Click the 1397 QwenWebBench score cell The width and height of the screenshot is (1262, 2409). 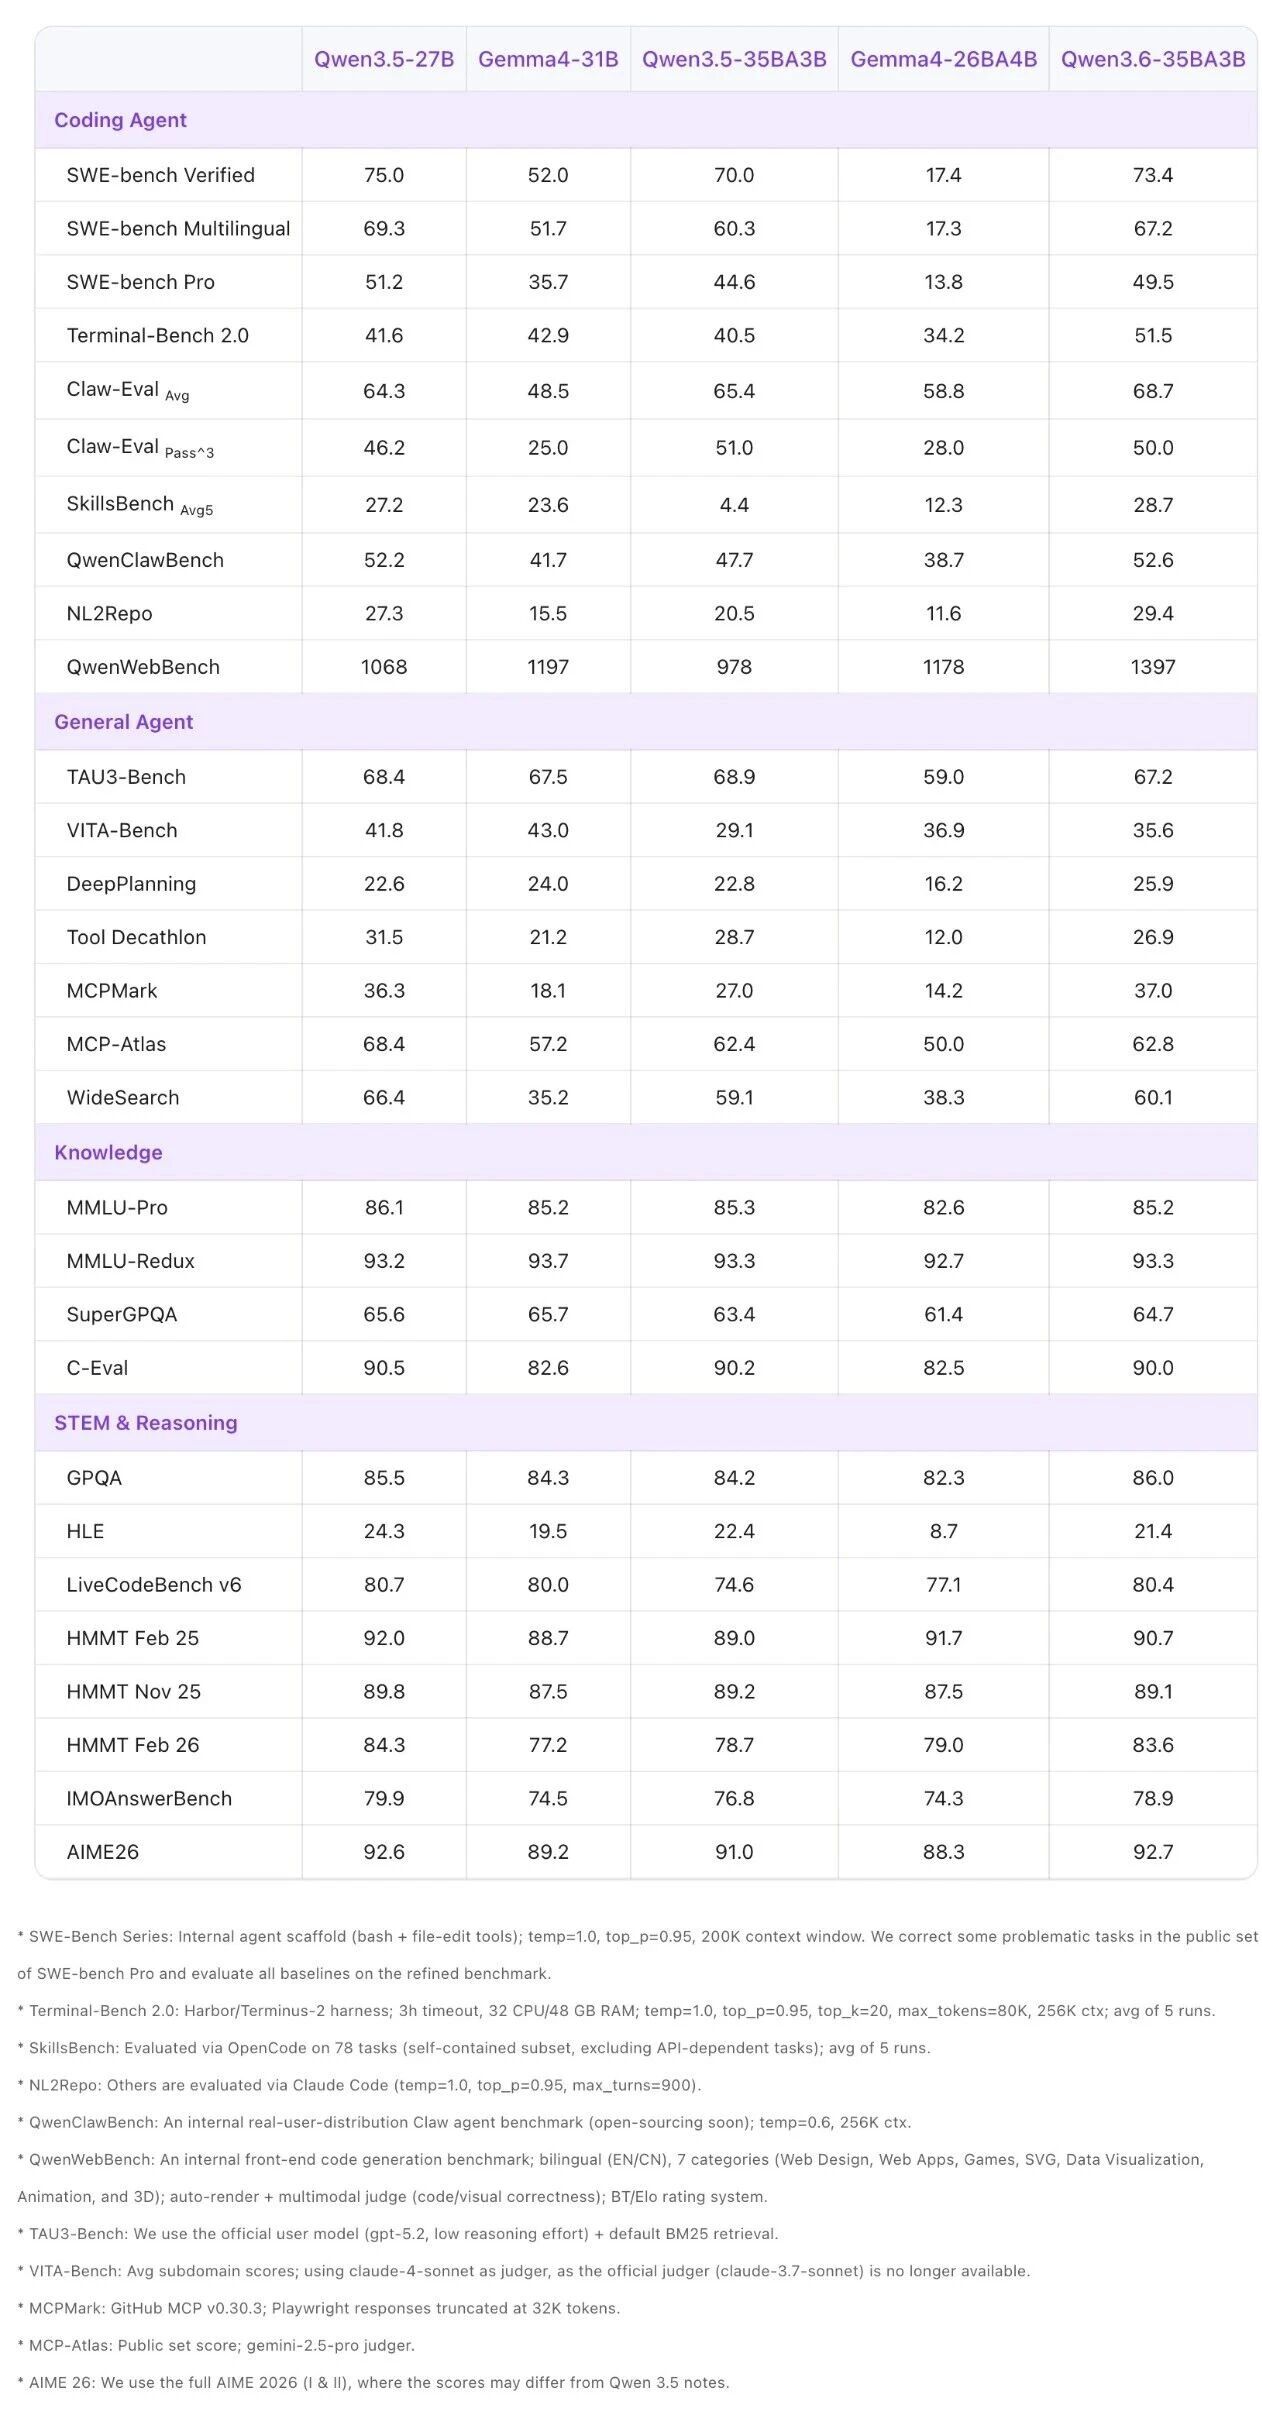[x=1152, y=667]
